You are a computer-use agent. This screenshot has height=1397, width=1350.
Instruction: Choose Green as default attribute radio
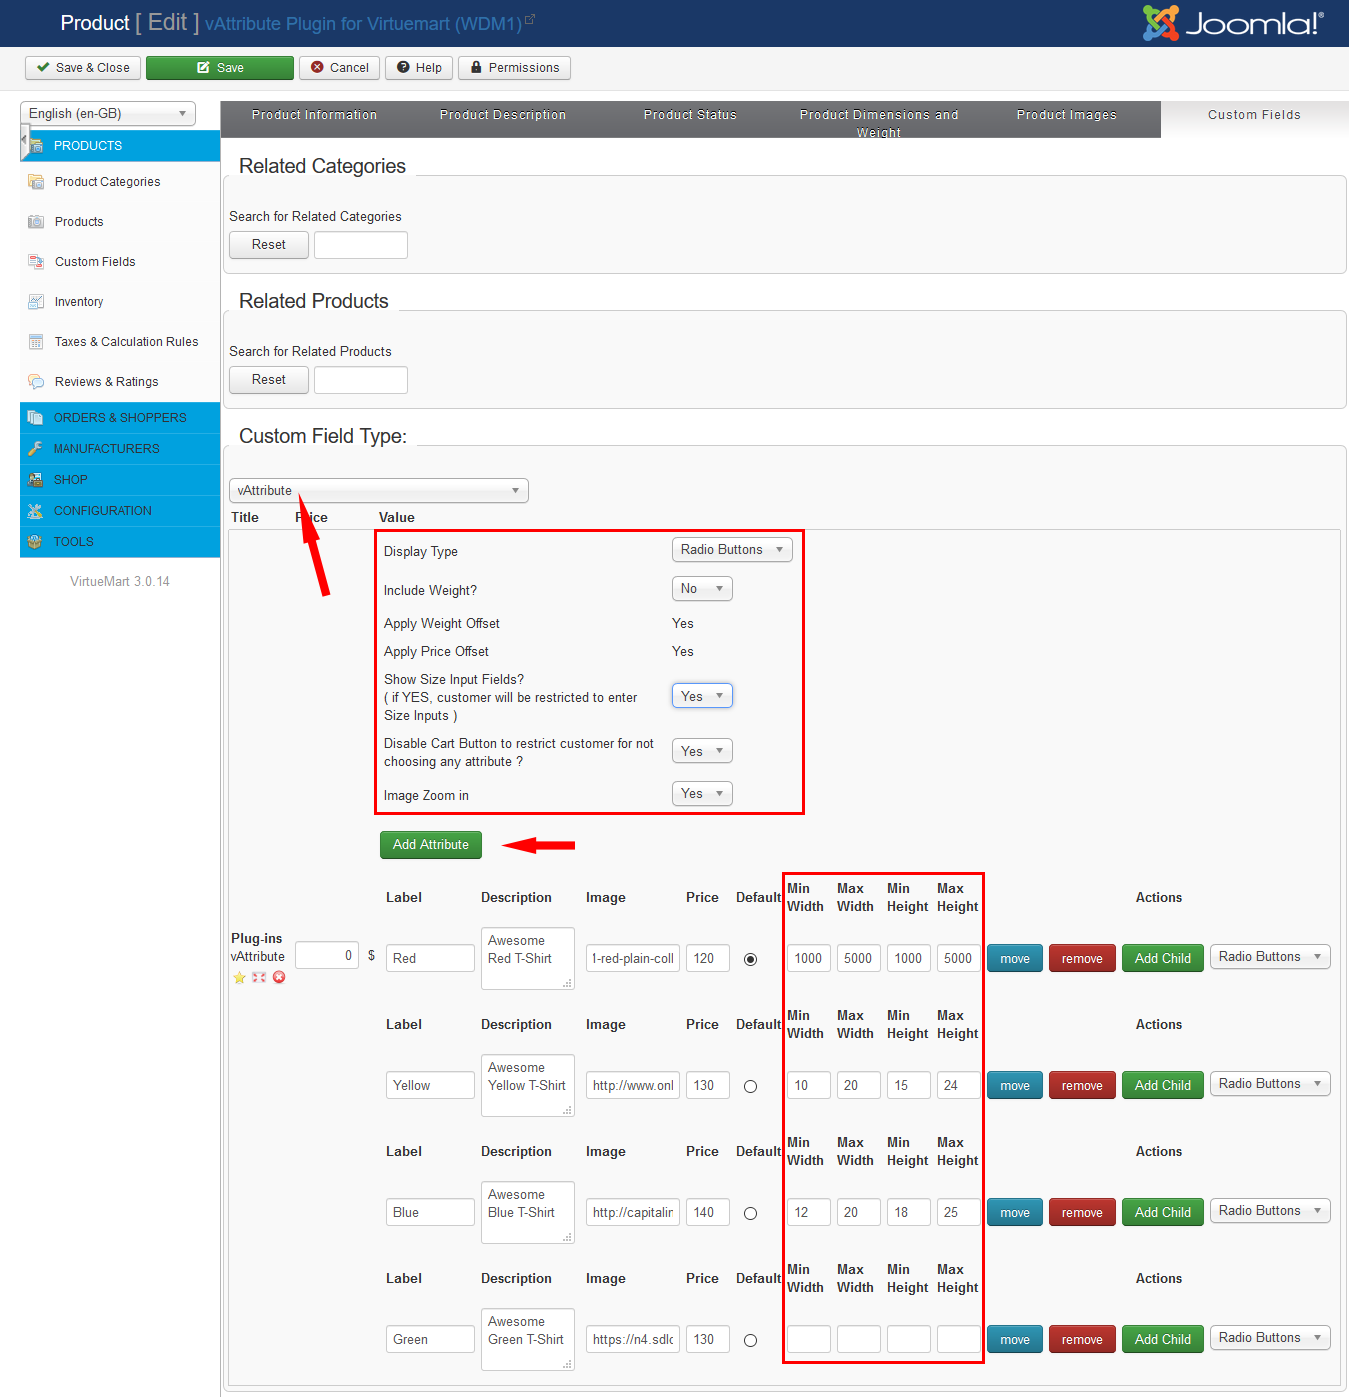click(750, 1340)
